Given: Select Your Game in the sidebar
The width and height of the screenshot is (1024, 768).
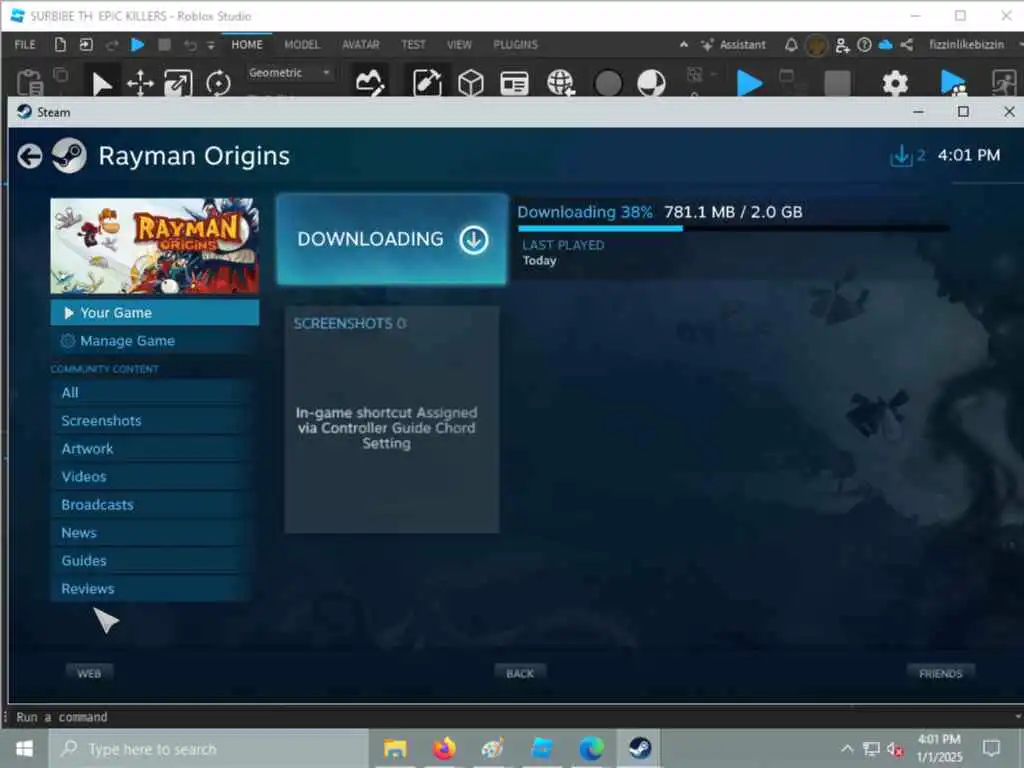Looking at the screenshot, I should 155,313.
